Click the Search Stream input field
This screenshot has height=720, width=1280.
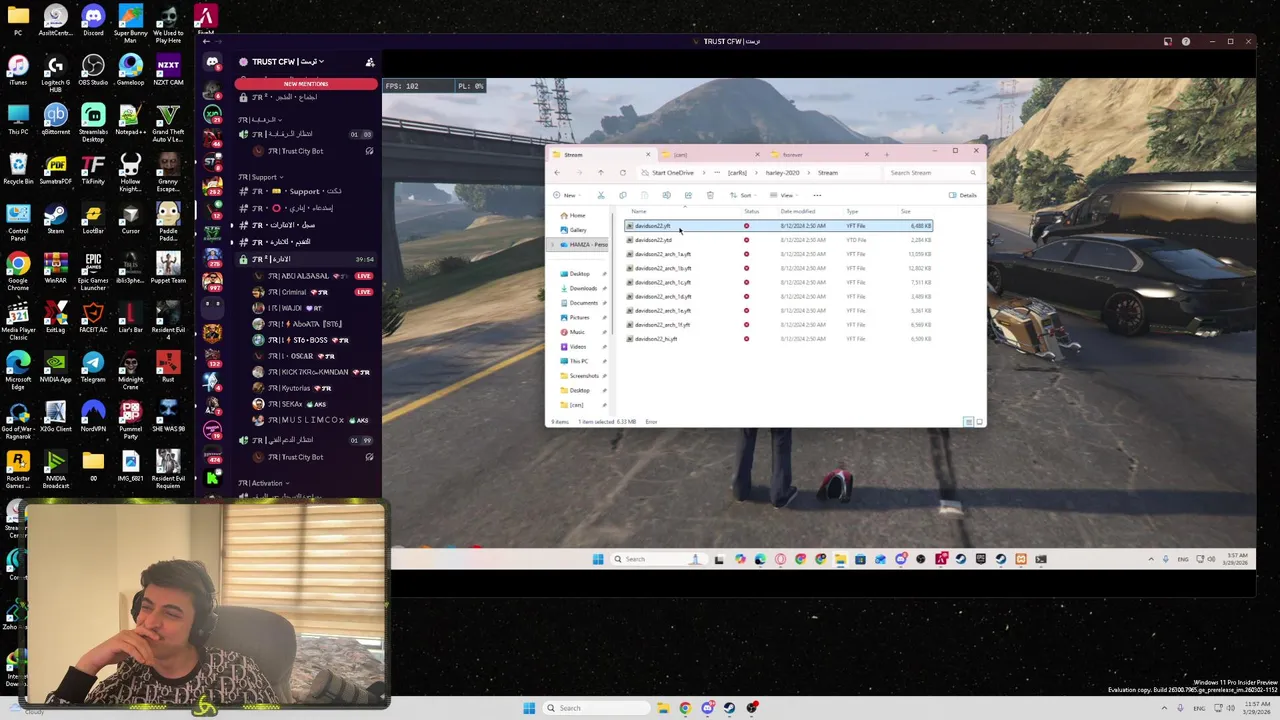point(933,172)
